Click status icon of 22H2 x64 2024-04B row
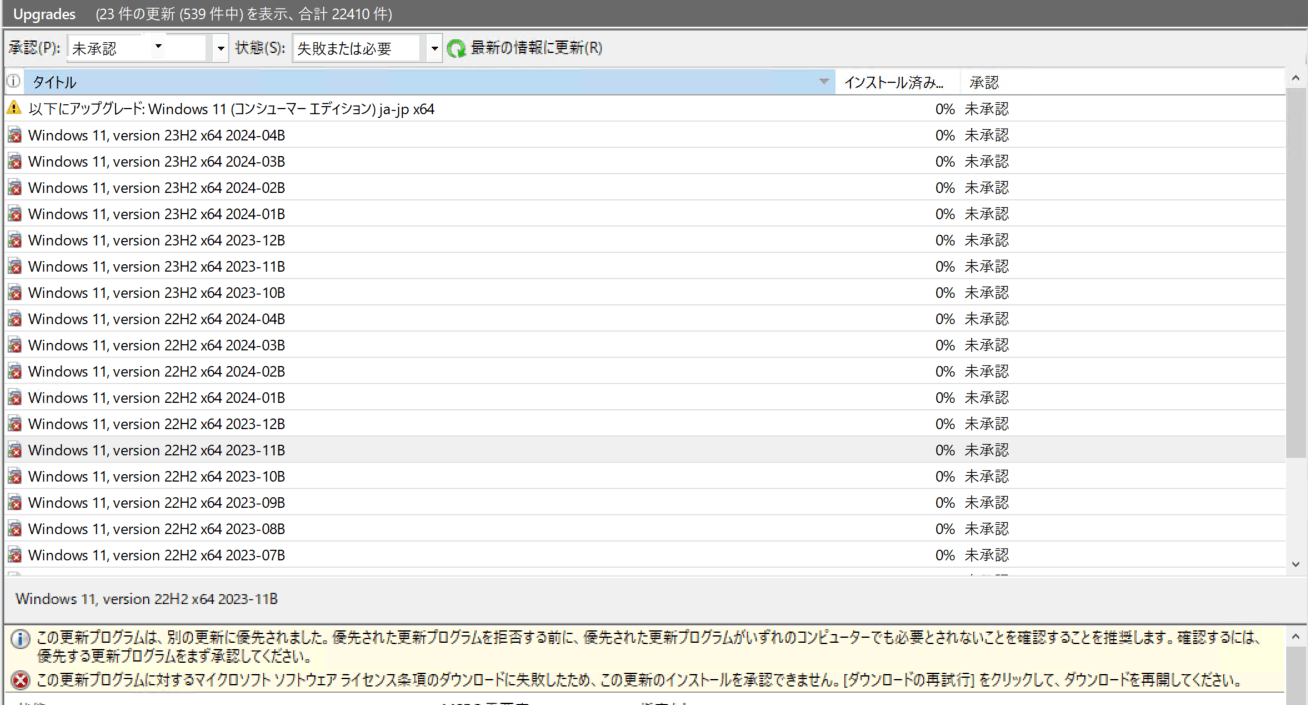The width and height of the screenshot is (1308, 705). 14,318
